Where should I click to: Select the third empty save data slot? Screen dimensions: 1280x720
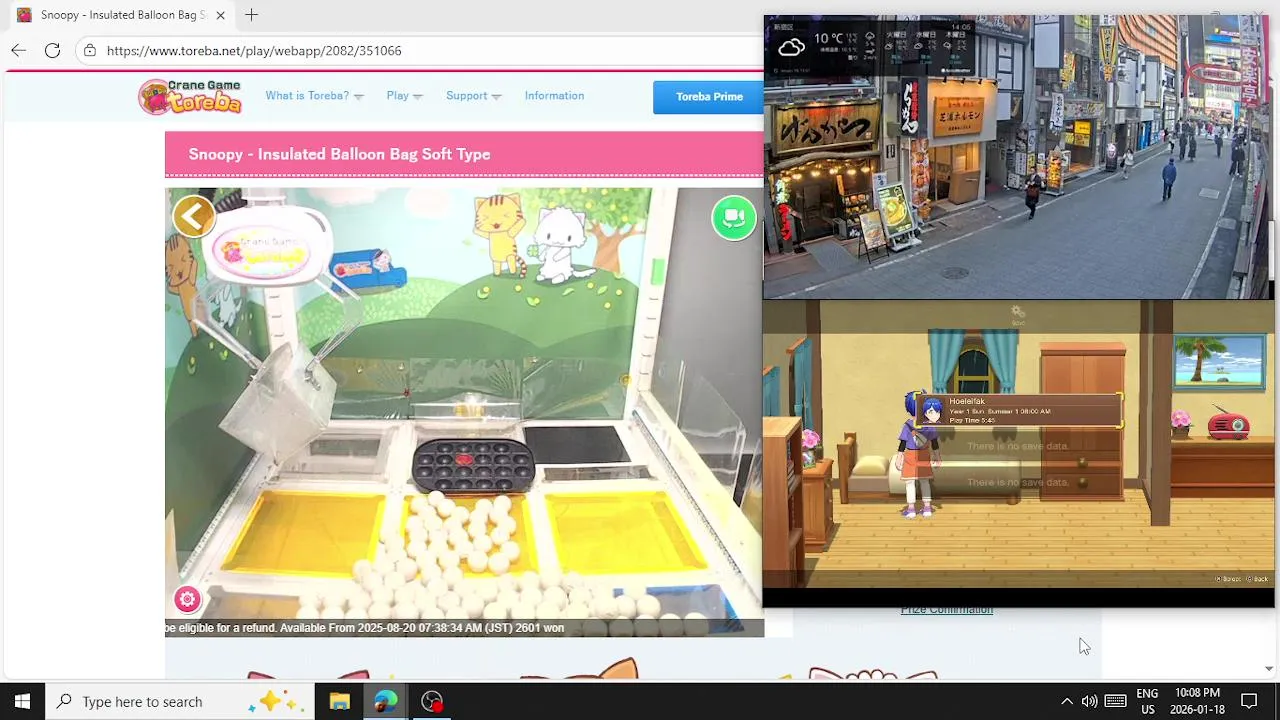tap(1017, 482)
